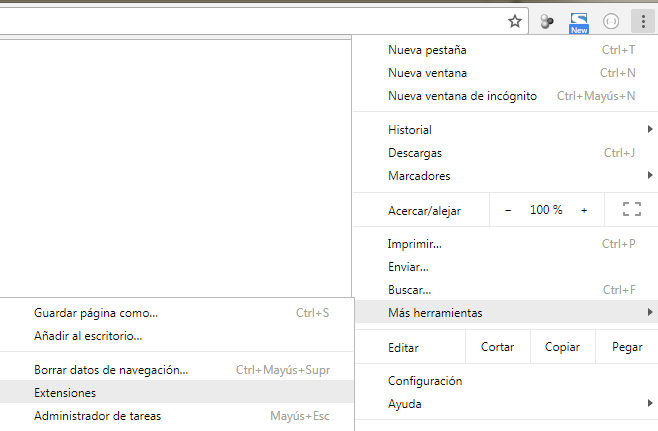Screen dimensions: 658x431
Task: Click the Pegar button
Action: [x=626, y=347]
